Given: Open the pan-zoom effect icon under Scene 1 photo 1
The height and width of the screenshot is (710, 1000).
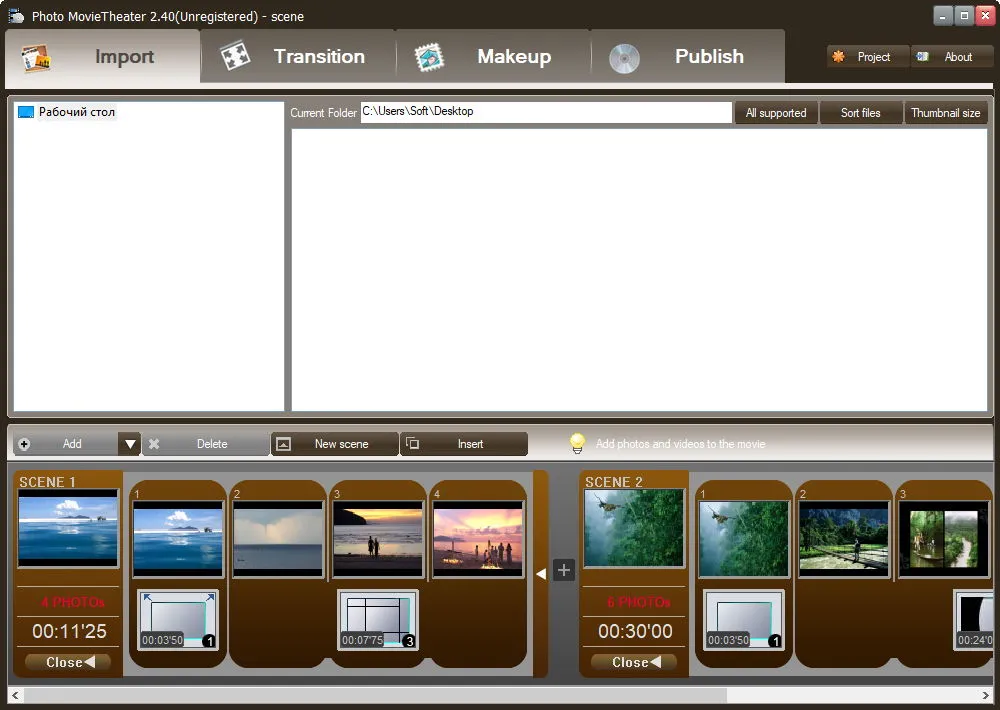Looking at the screenshot, I should [178, 620].
